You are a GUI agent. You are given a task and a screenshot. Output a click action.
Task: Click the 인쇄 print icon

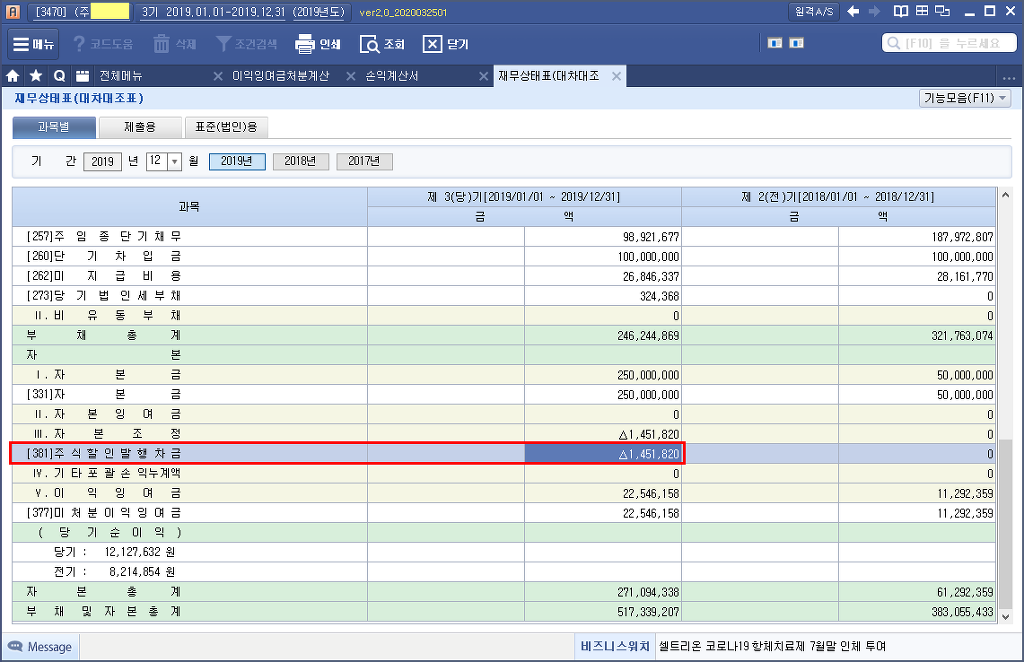click(306, 45)
